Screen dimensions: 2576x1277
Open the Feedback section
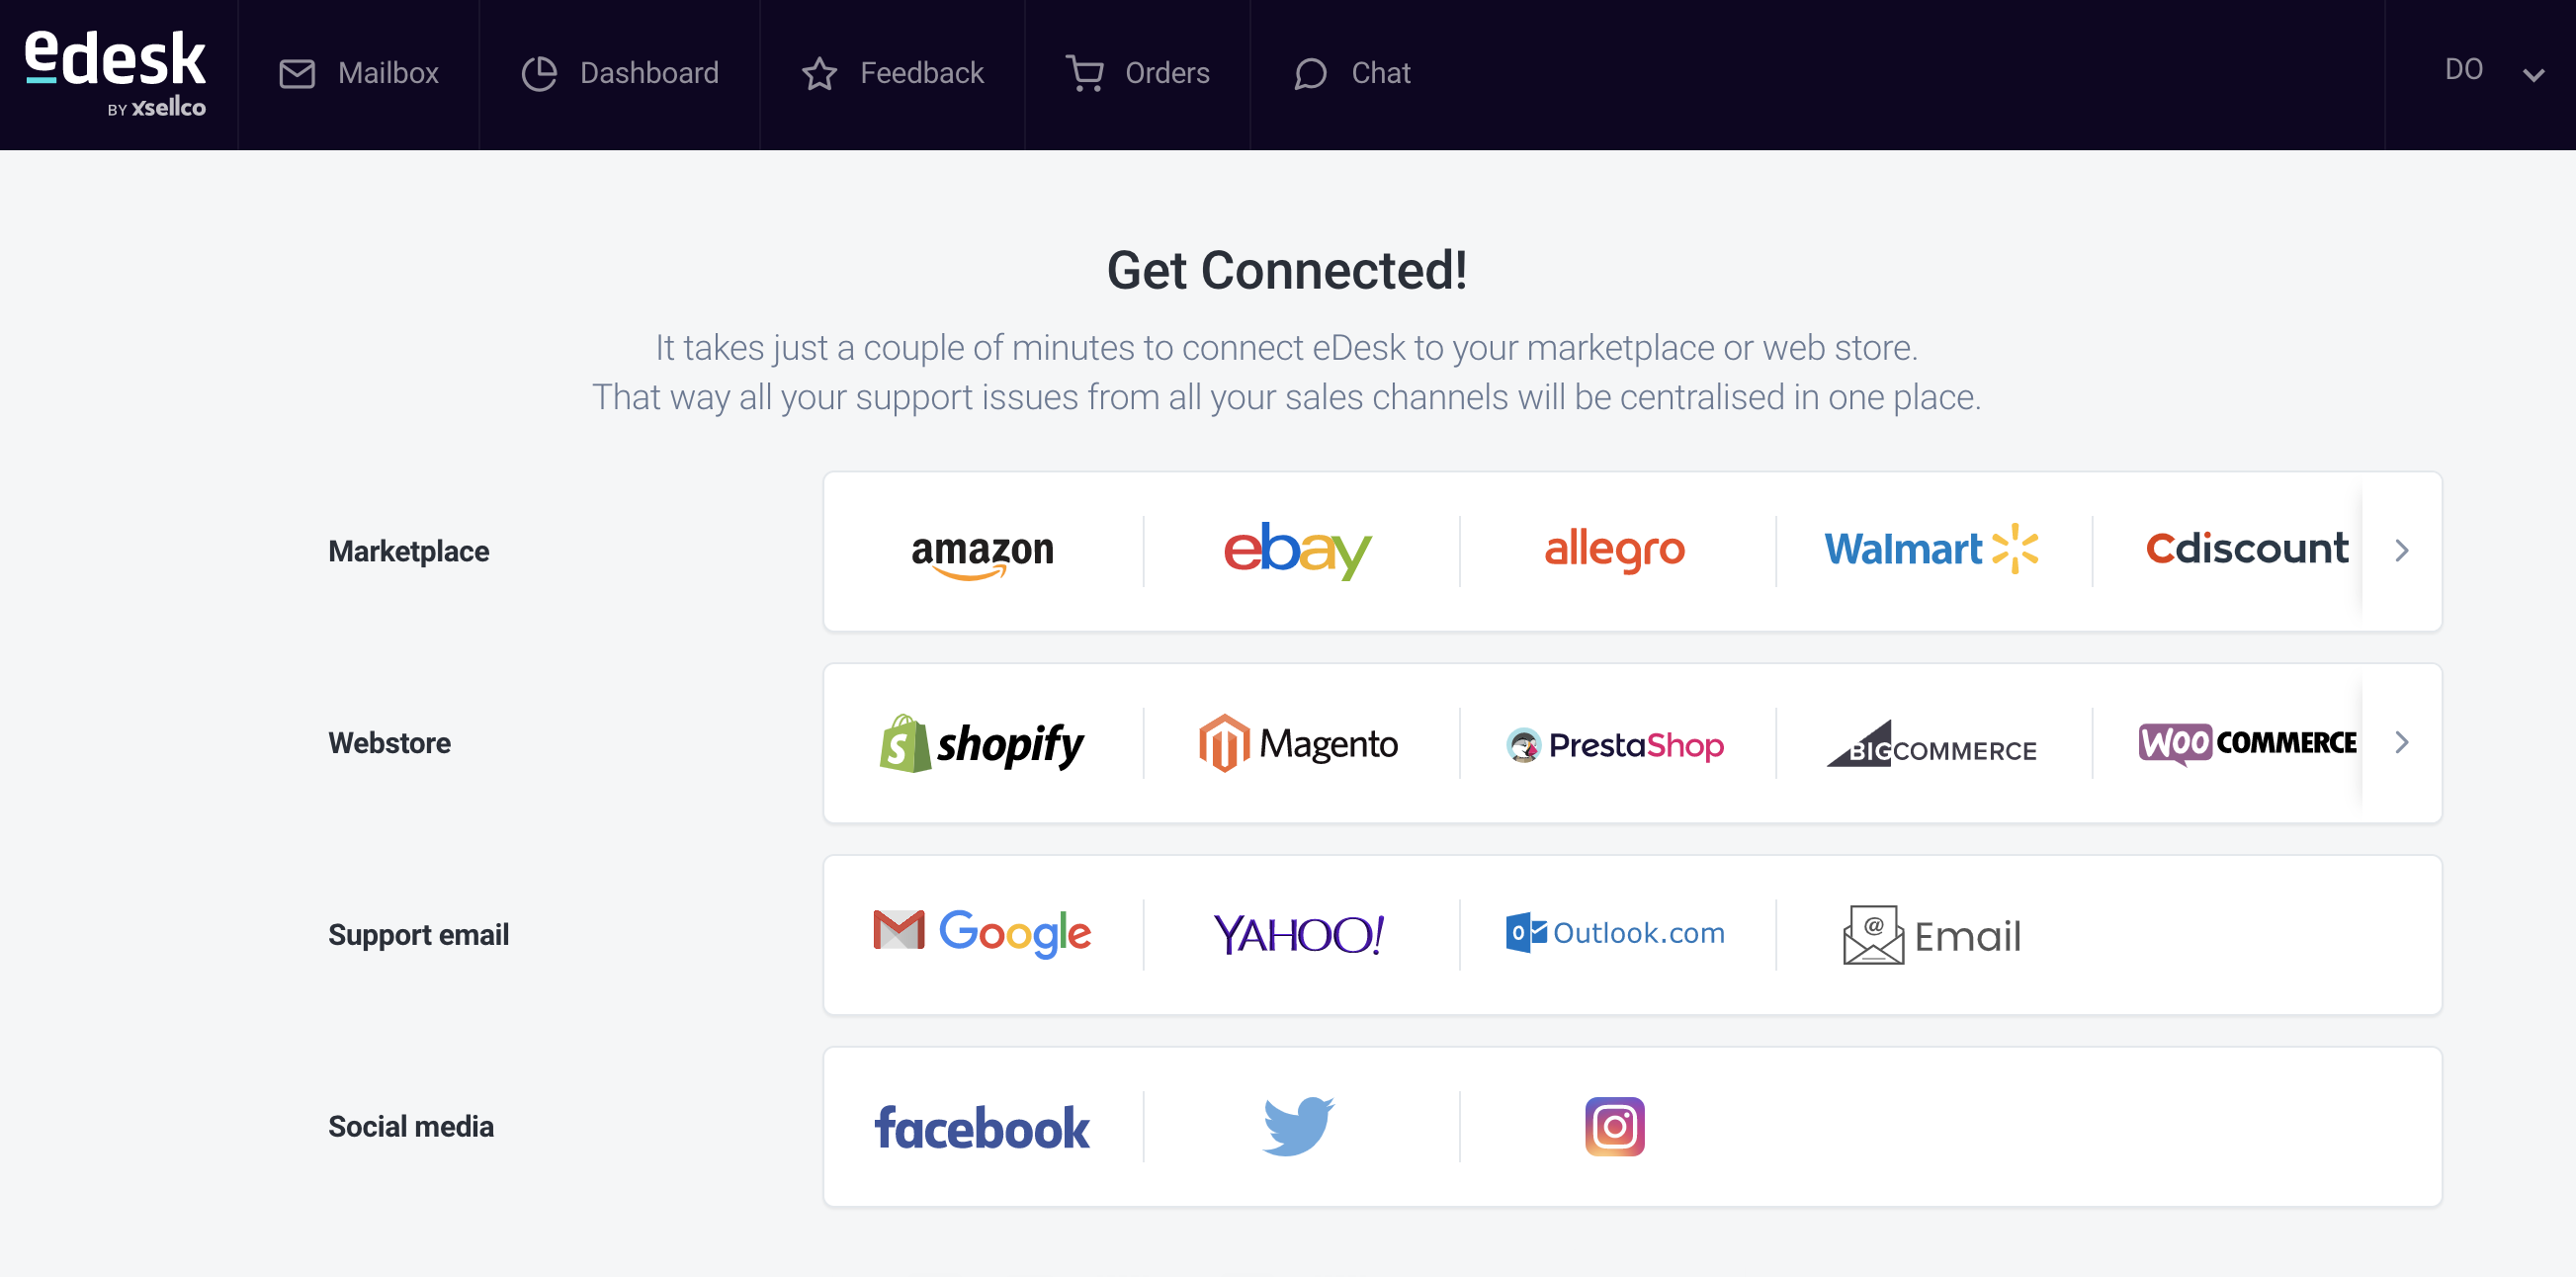point(892,73)
